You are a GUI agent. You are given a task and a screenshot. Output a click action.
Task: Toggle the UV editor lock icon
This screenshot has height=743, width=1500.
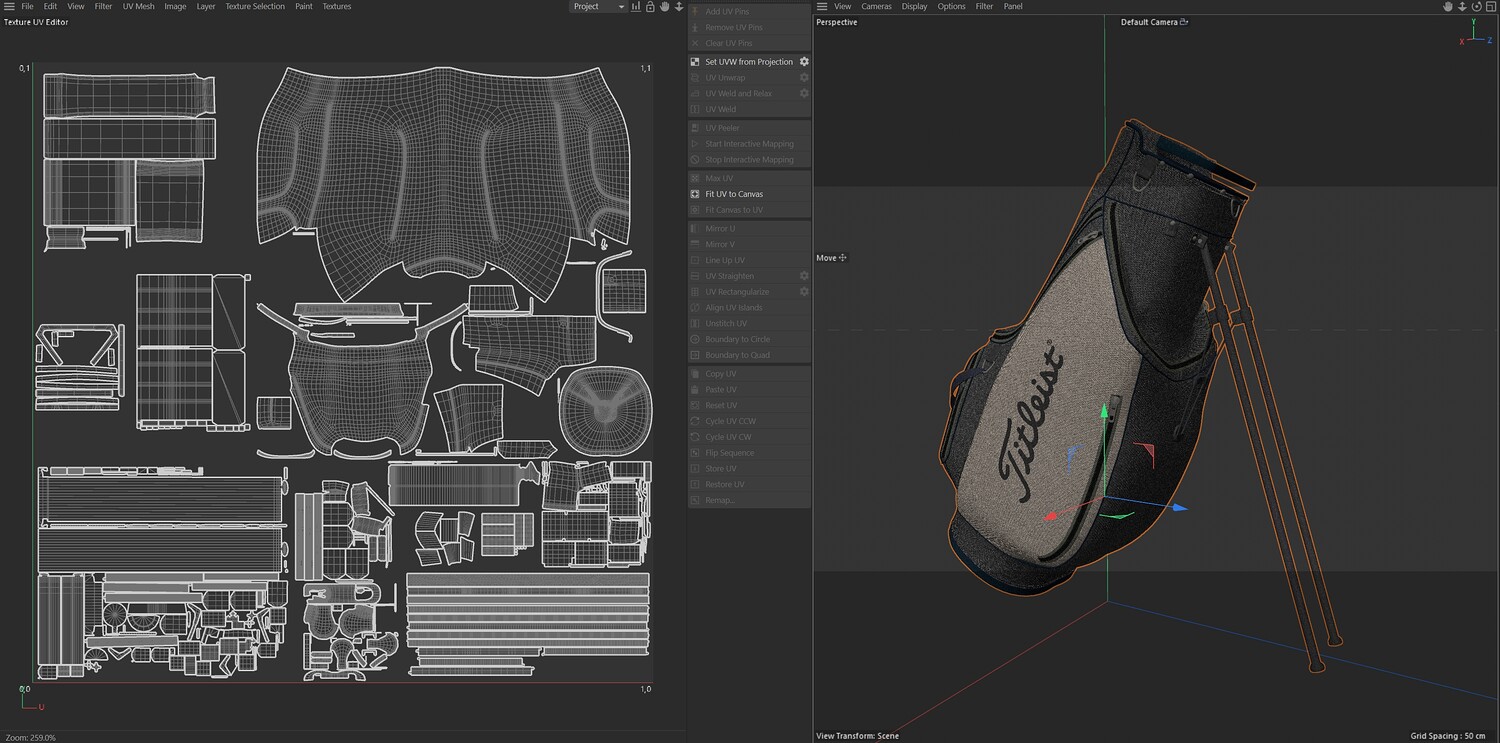[x=650, y=6]
